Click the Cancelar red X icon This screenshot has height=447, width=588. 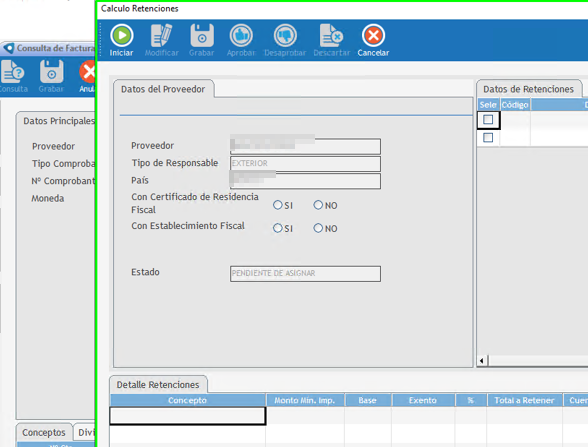(x=373, y=36)
